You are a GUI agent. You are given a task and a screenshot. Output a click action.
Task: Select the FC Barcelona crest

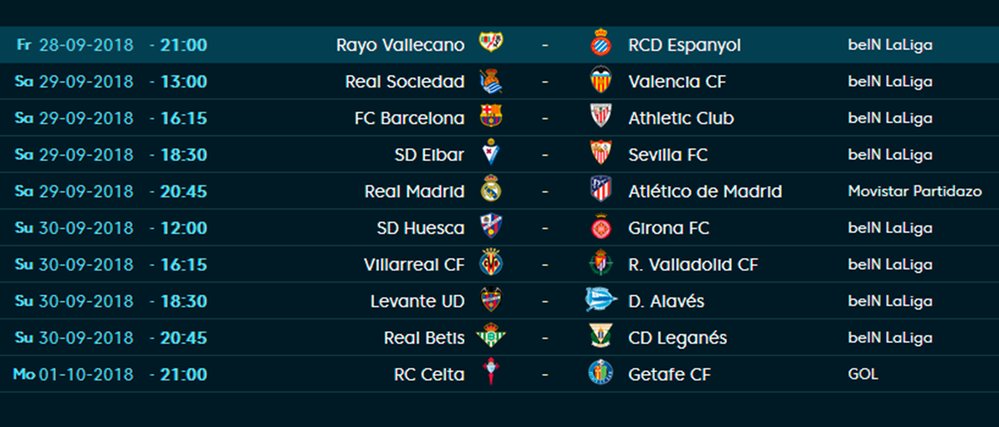point(491,117)
